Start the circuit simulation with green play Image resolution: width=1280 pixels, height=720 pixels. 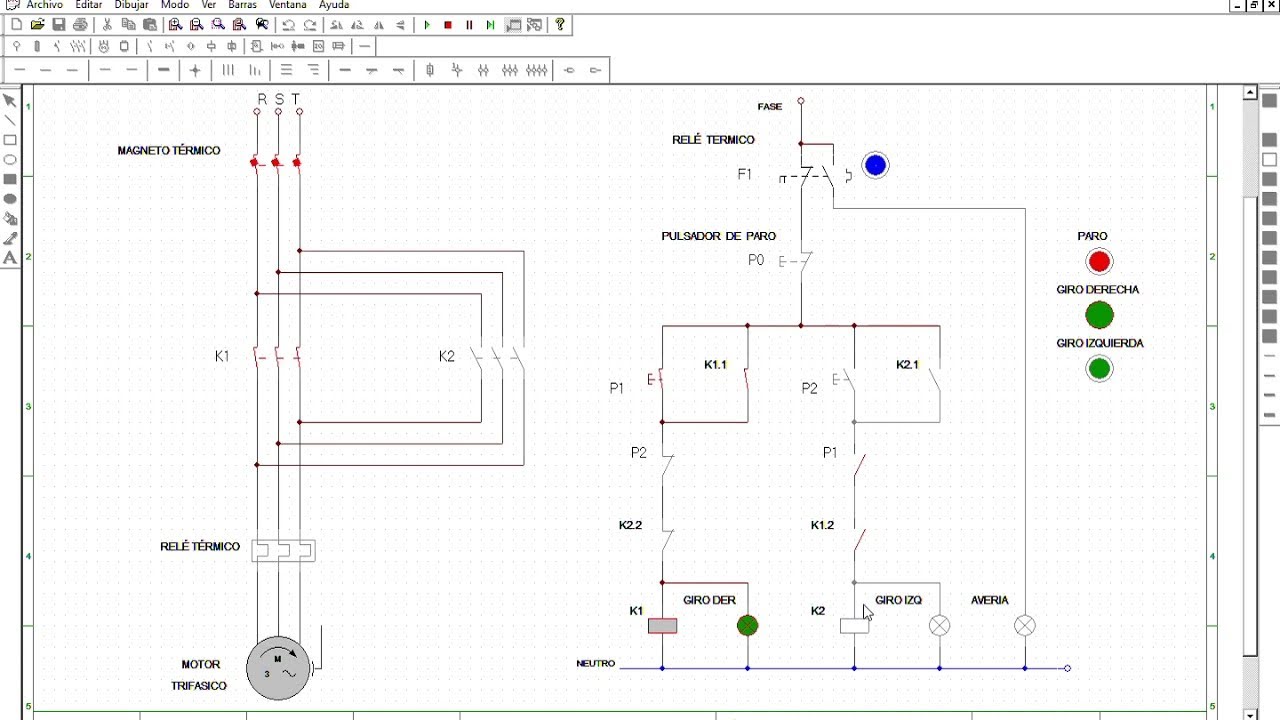pos(427,25)
